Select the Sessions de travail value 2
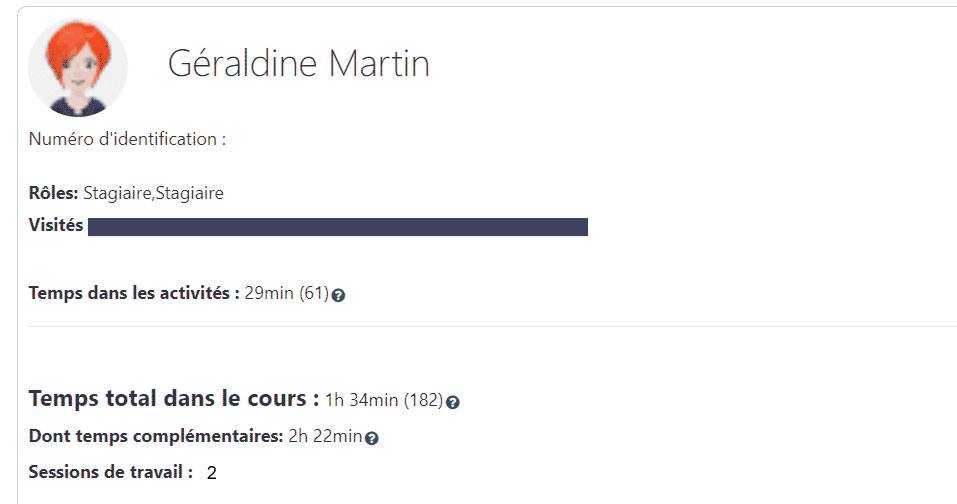This screenshot has height=504, width=957. tap(211, 473)
